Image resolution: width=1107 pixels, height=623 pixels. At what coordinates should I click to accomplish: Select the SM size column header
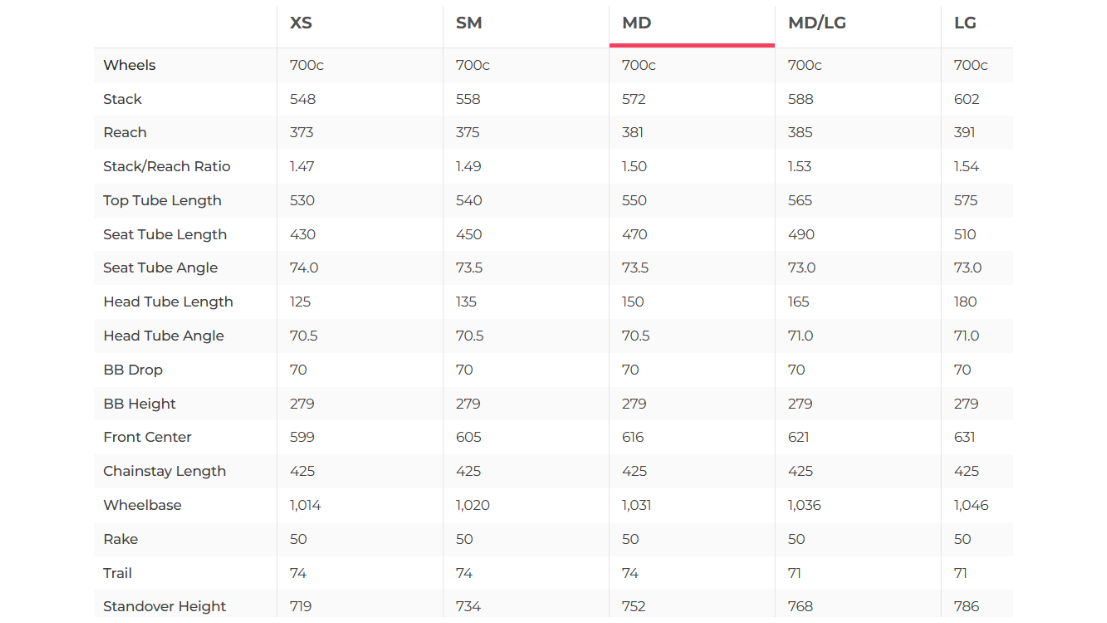(469, 23)
